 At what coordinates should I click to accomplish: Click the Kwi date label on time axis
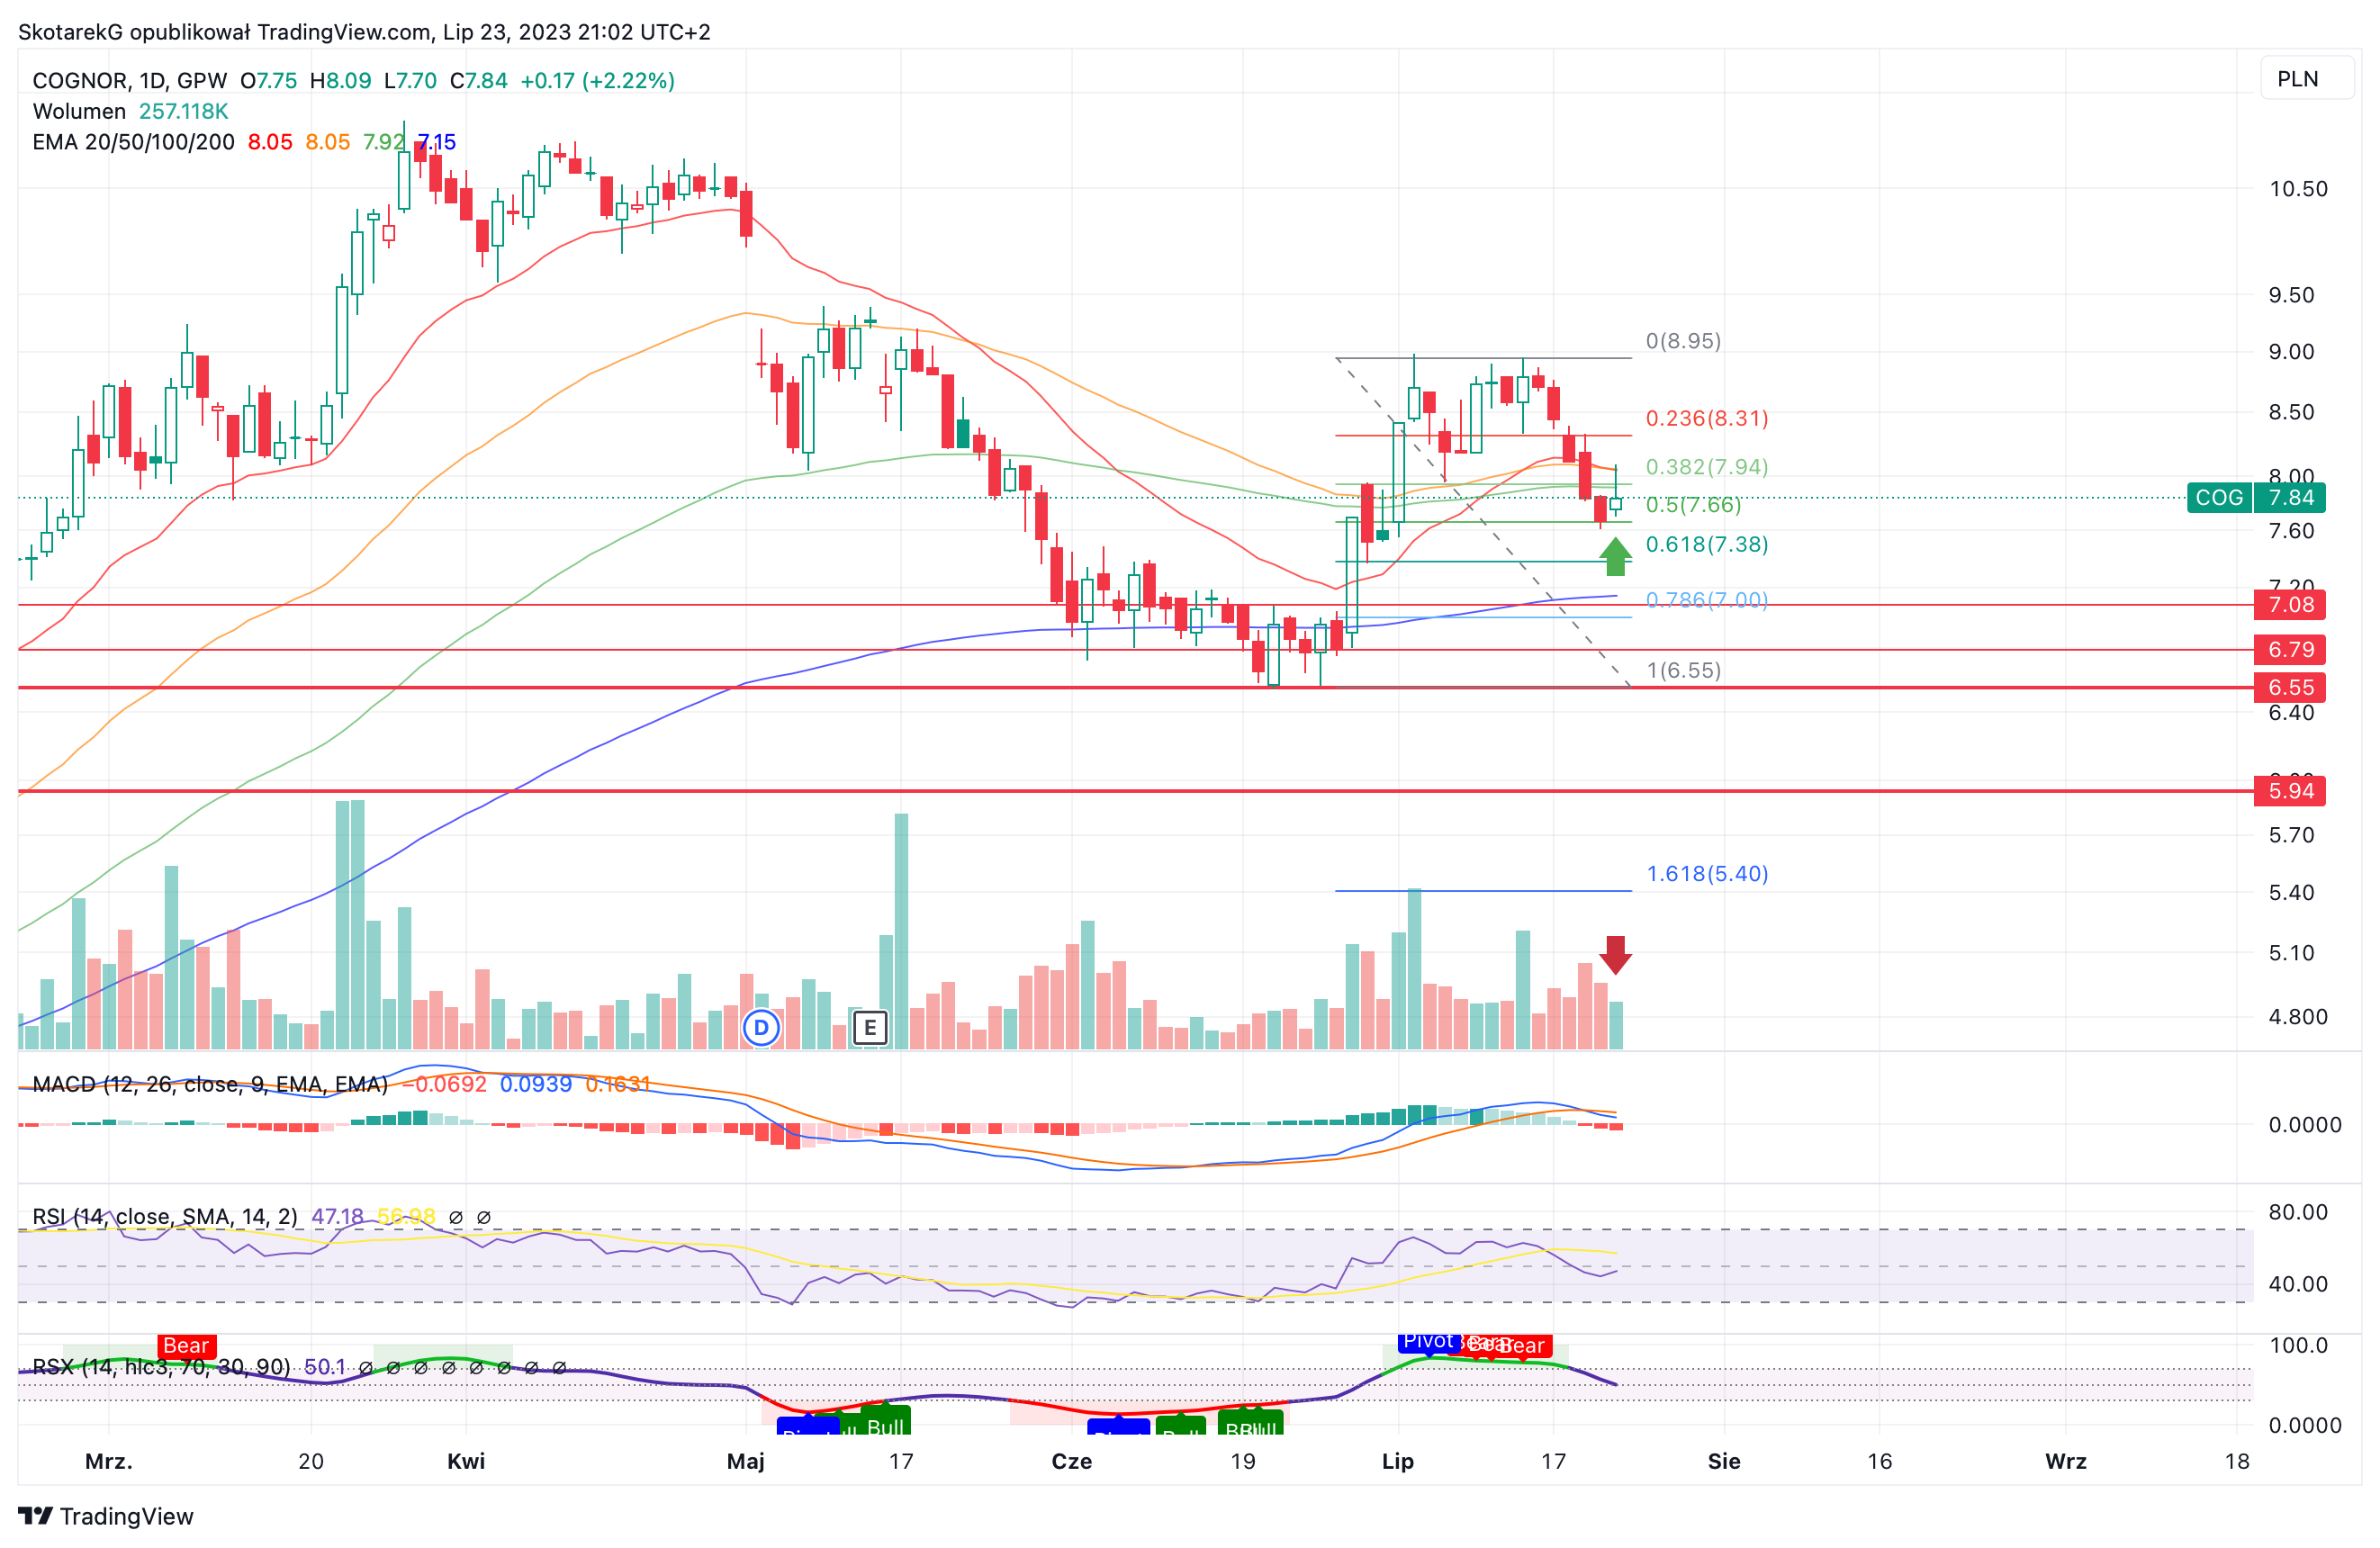pos(466,1461)
